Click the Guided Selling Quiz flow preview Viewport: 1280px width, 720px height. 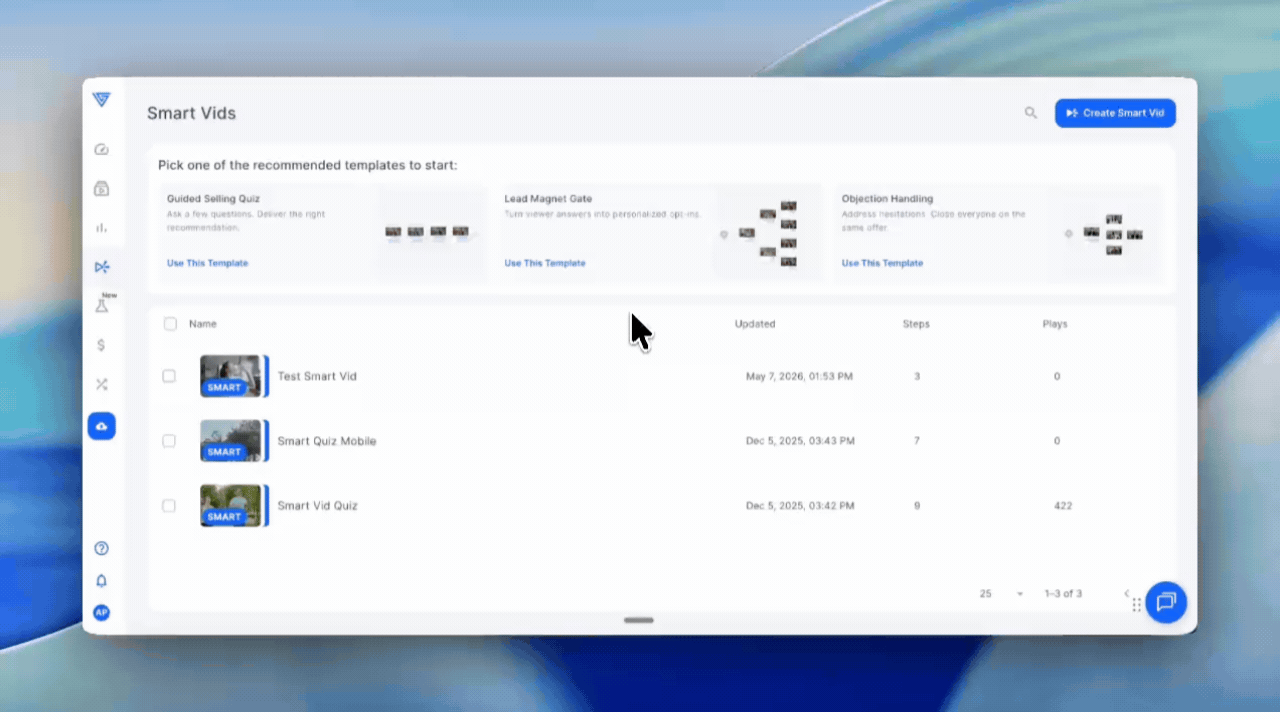[x=428, y=233]
